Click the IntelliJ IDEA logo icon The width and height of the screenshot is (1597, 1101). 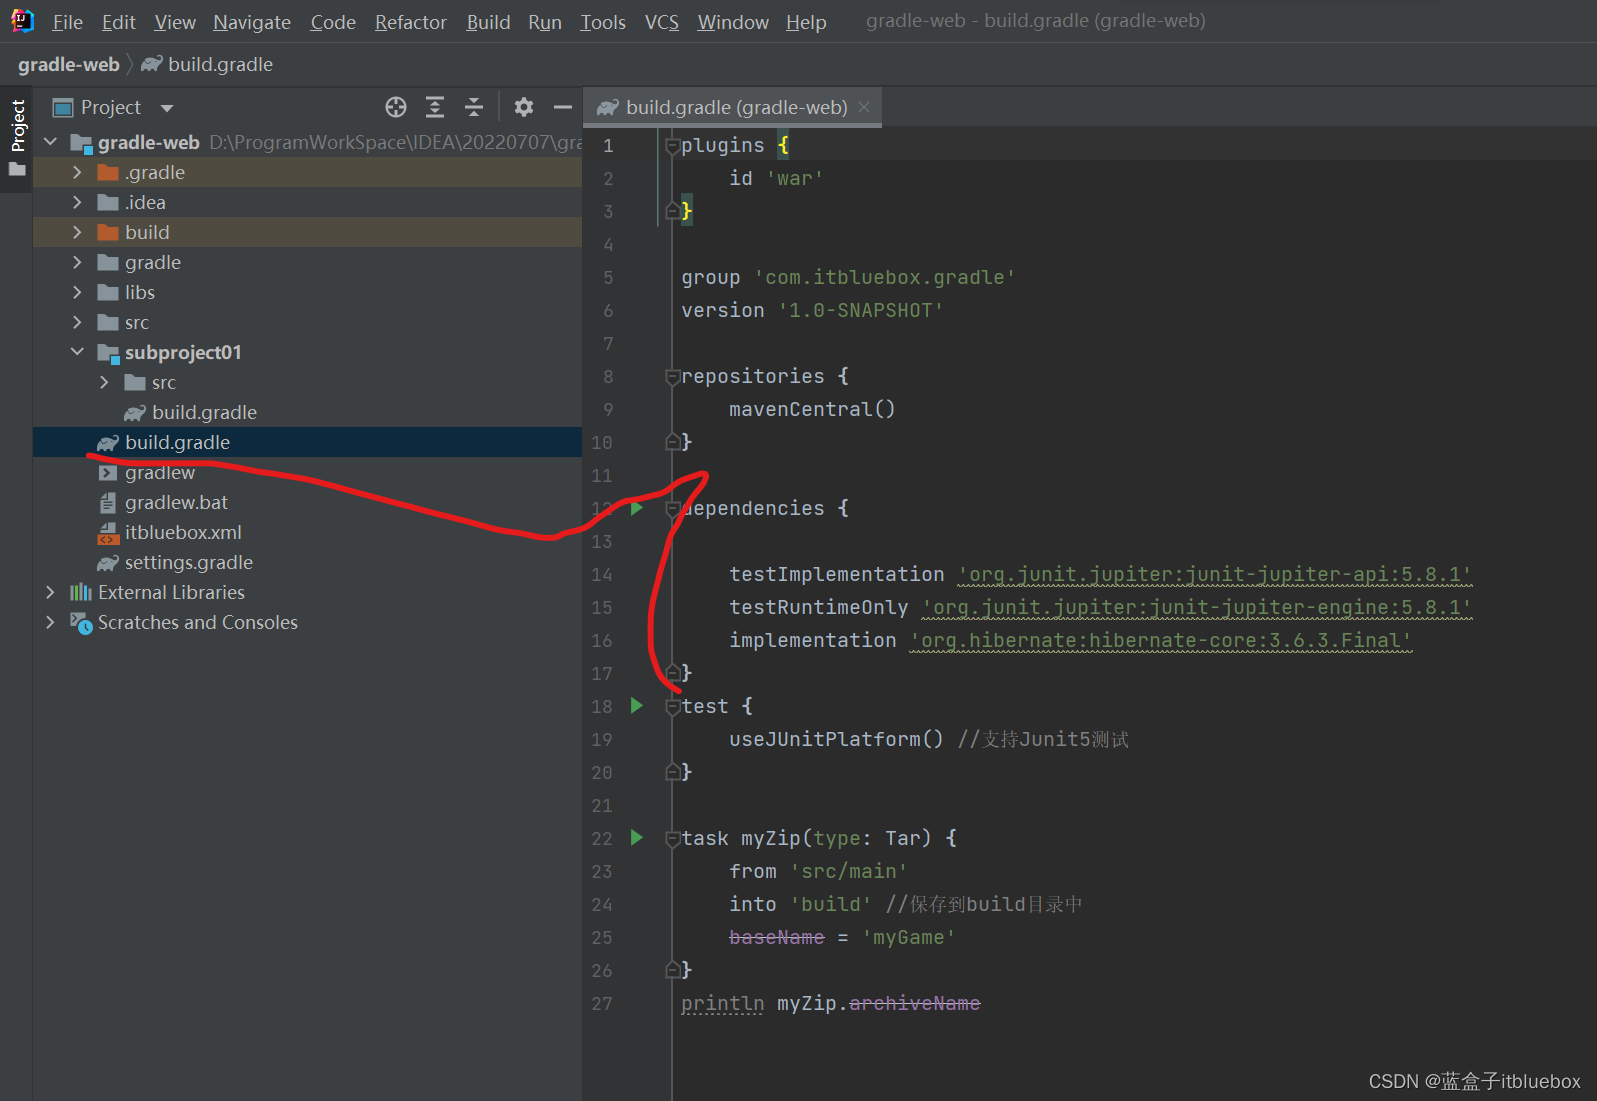click(x=22, y=21)
